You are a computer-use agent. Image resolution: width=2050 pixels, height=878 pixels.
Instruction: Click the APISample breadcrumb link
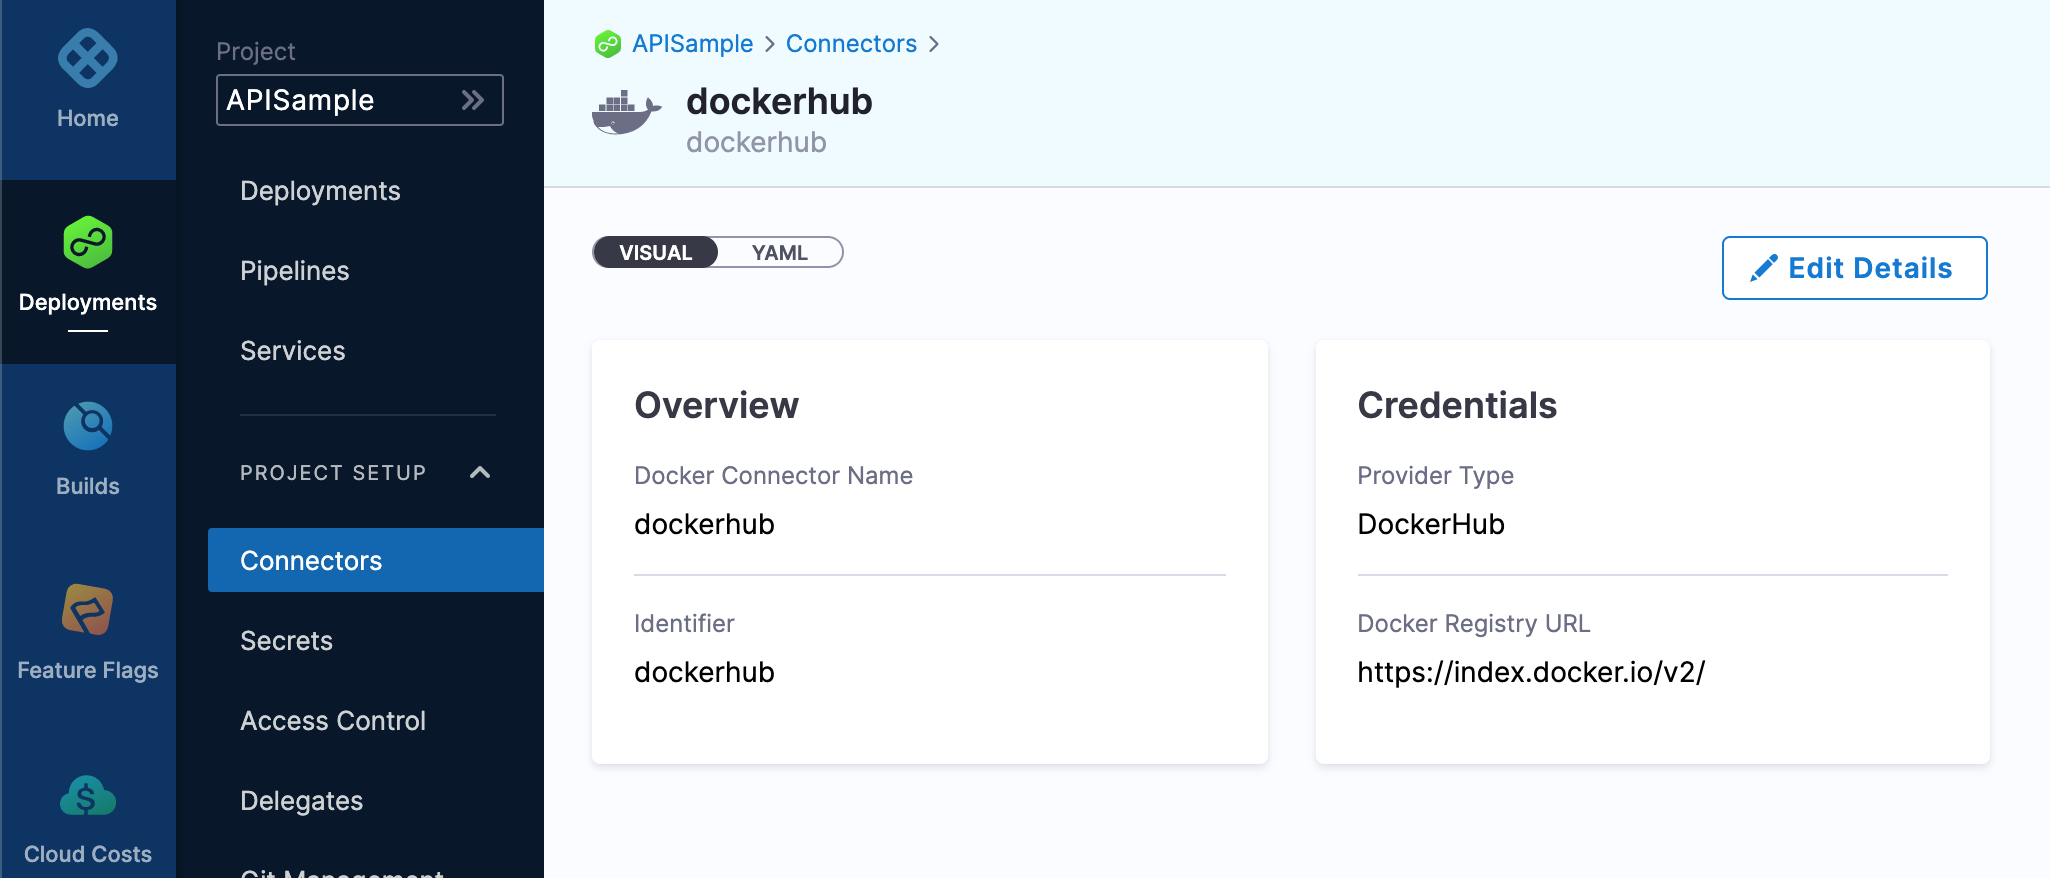(692, 44)
